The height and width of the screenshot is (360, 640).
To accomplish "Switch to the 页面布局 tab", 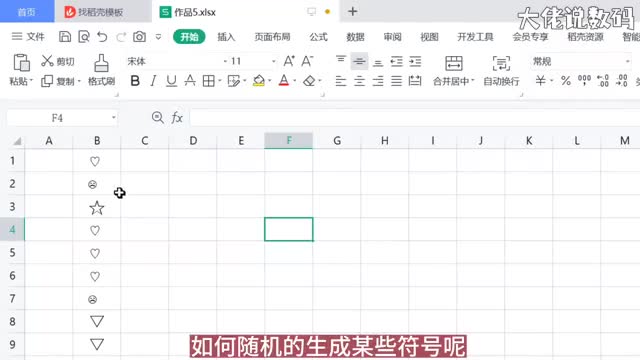I will pos(272,37).
